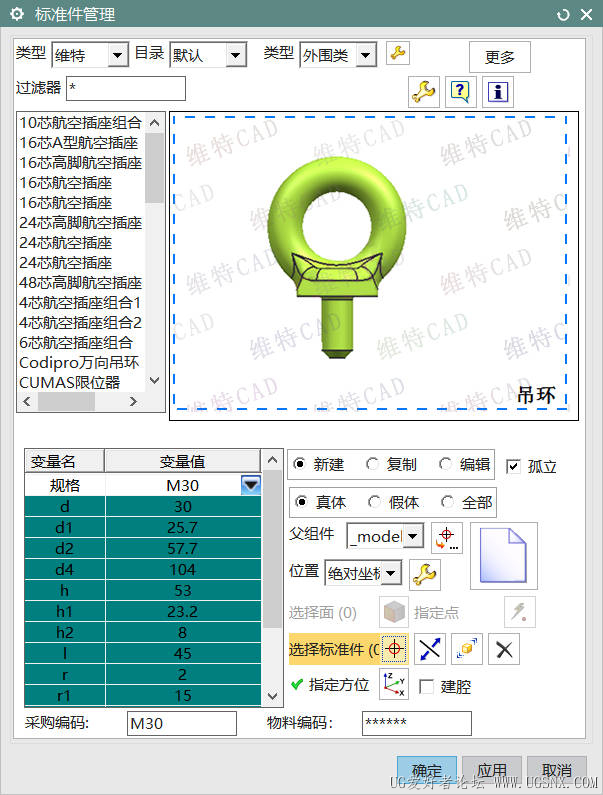This screenshot has width=603, height=795.
Task: Select 16芯高脚航空插座 in the list
Action: (x=81, y=163)
